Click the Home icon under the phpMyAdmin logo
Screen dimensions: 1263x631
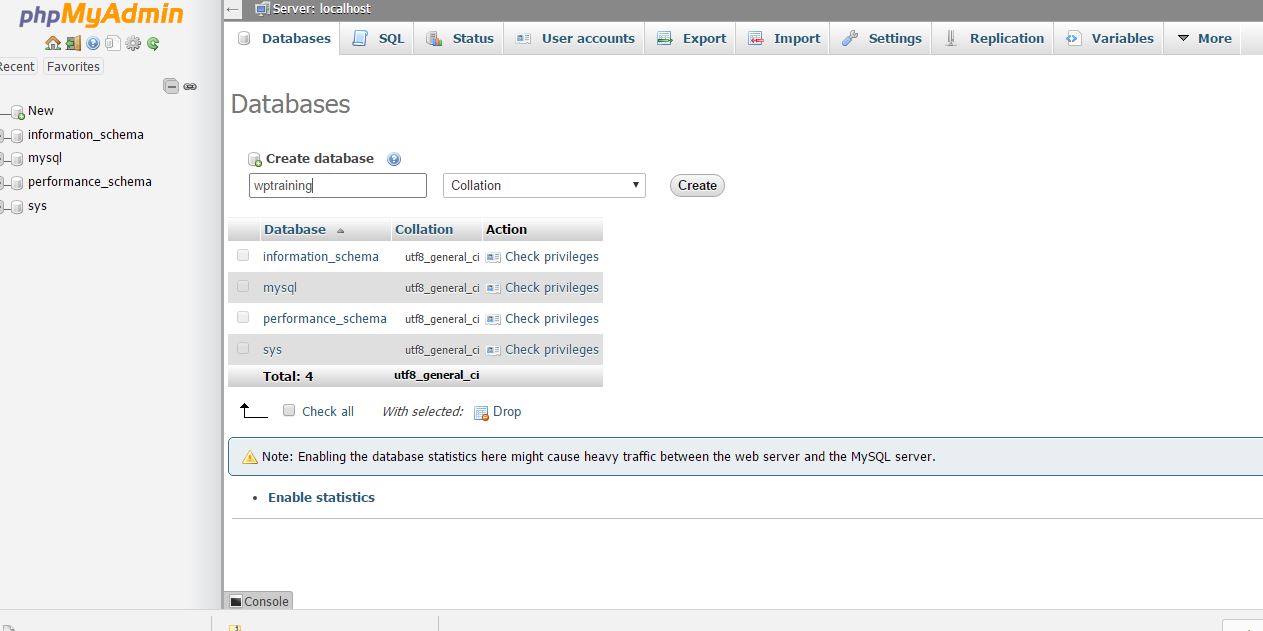(x=53, y=43)
